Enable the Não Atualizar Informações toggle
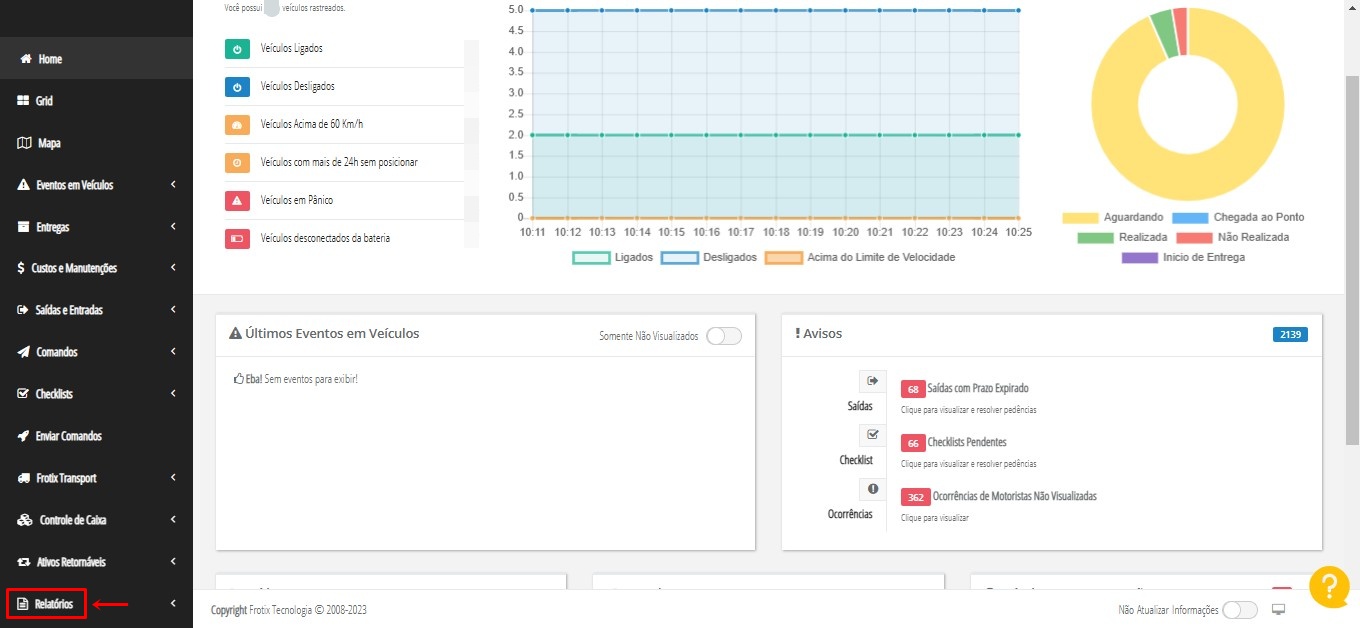The image size is (1360, 628). click(1240, 610)
